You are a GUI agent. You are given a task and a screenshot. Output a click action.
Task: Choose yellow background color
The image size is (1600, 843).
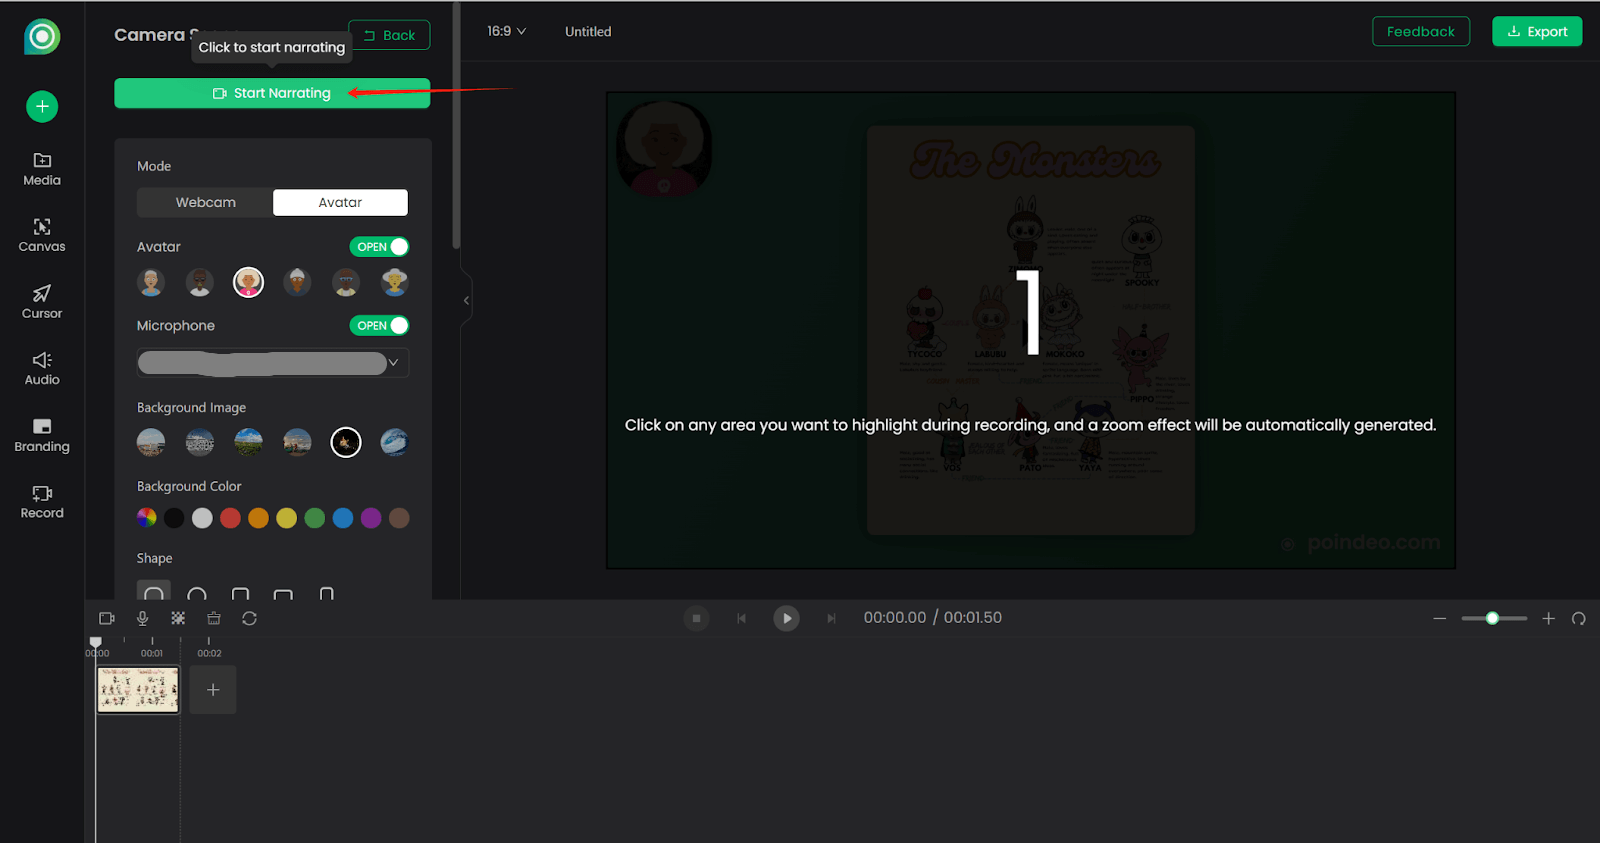286,518
